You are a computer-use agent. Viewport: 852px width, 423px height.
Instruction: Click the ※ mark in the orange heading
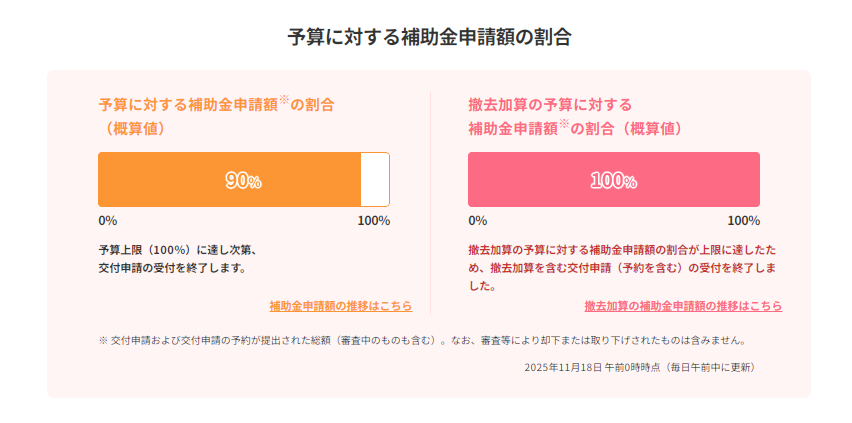tap(283, 101)
